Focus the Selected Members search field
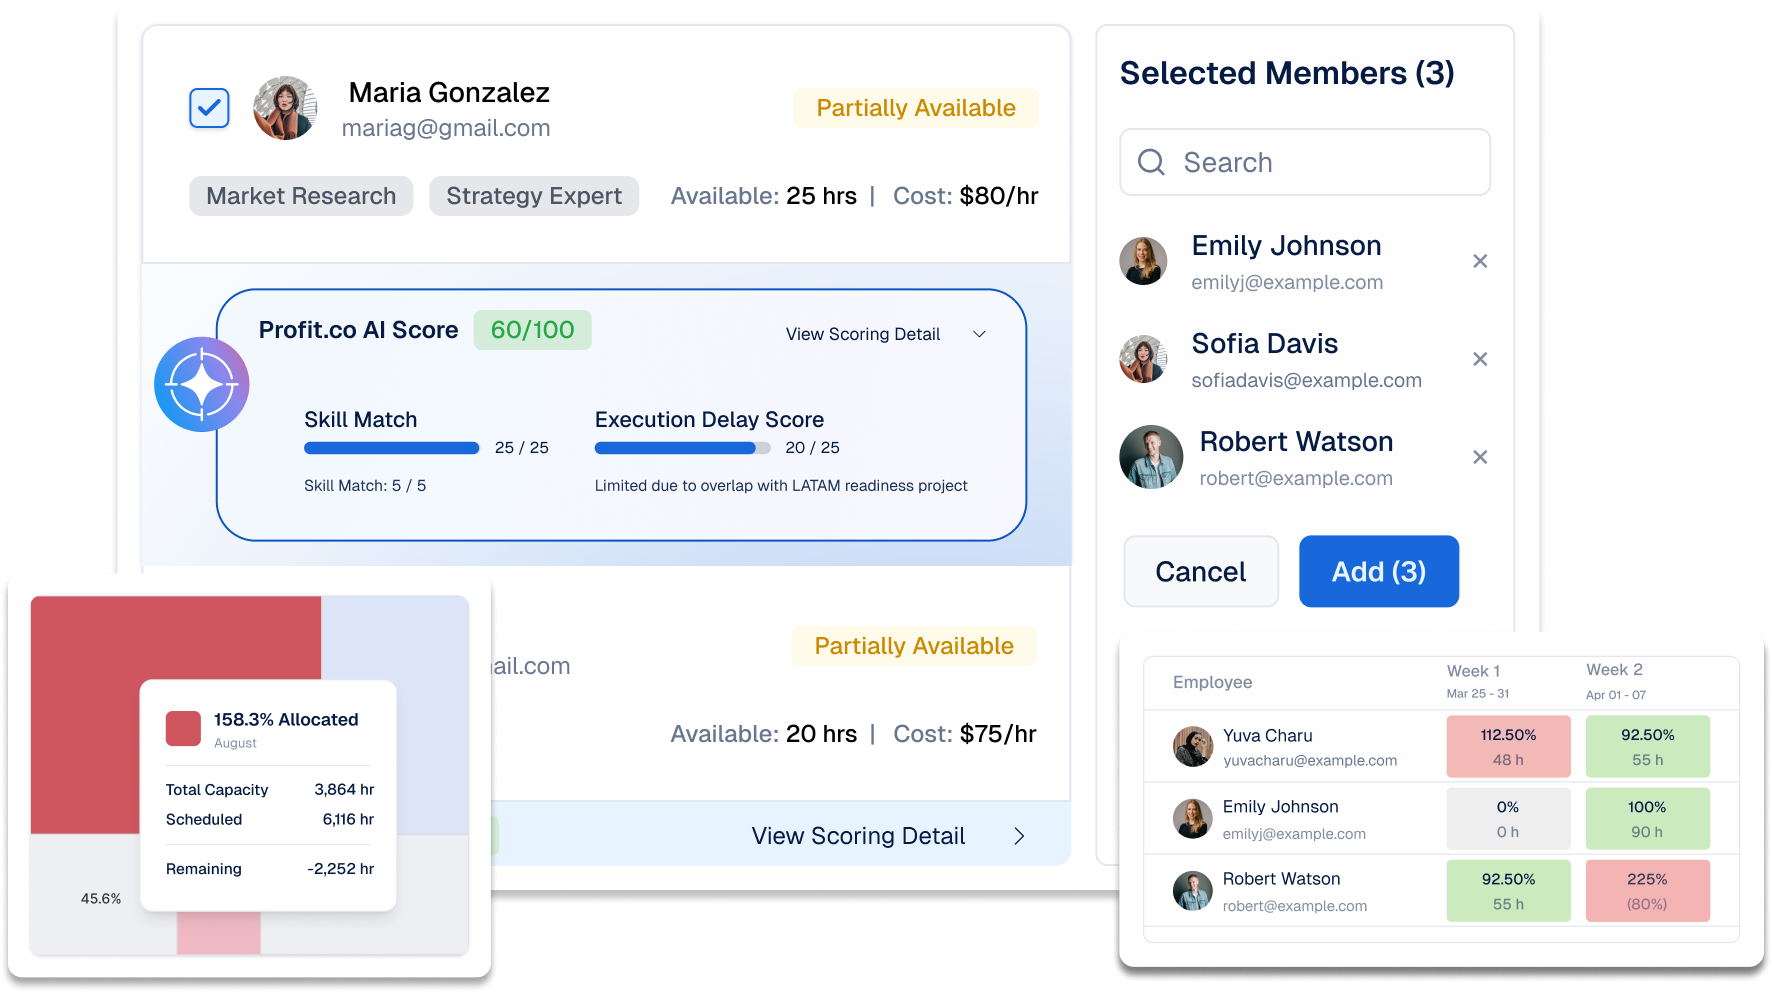 [1305, 162]
